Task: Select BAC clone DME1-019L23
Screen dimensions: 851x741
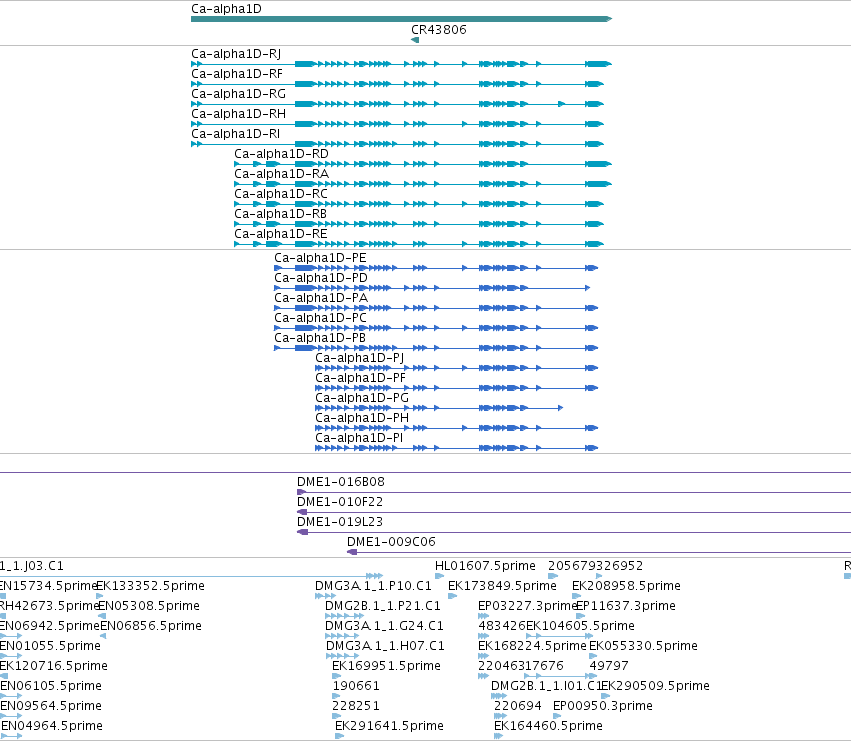Action: [x=340, y=522]
